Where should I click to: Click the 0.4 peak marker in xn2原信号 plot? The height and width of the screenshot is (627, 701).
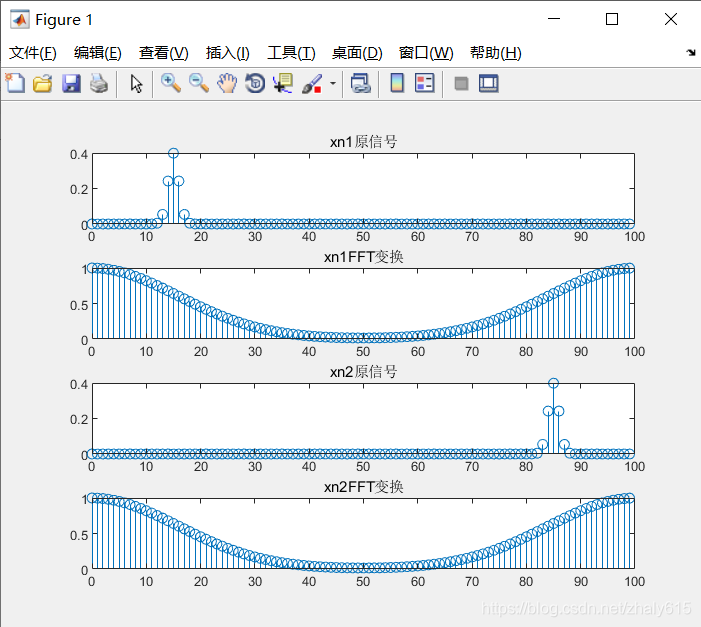(x=553, y=383)
